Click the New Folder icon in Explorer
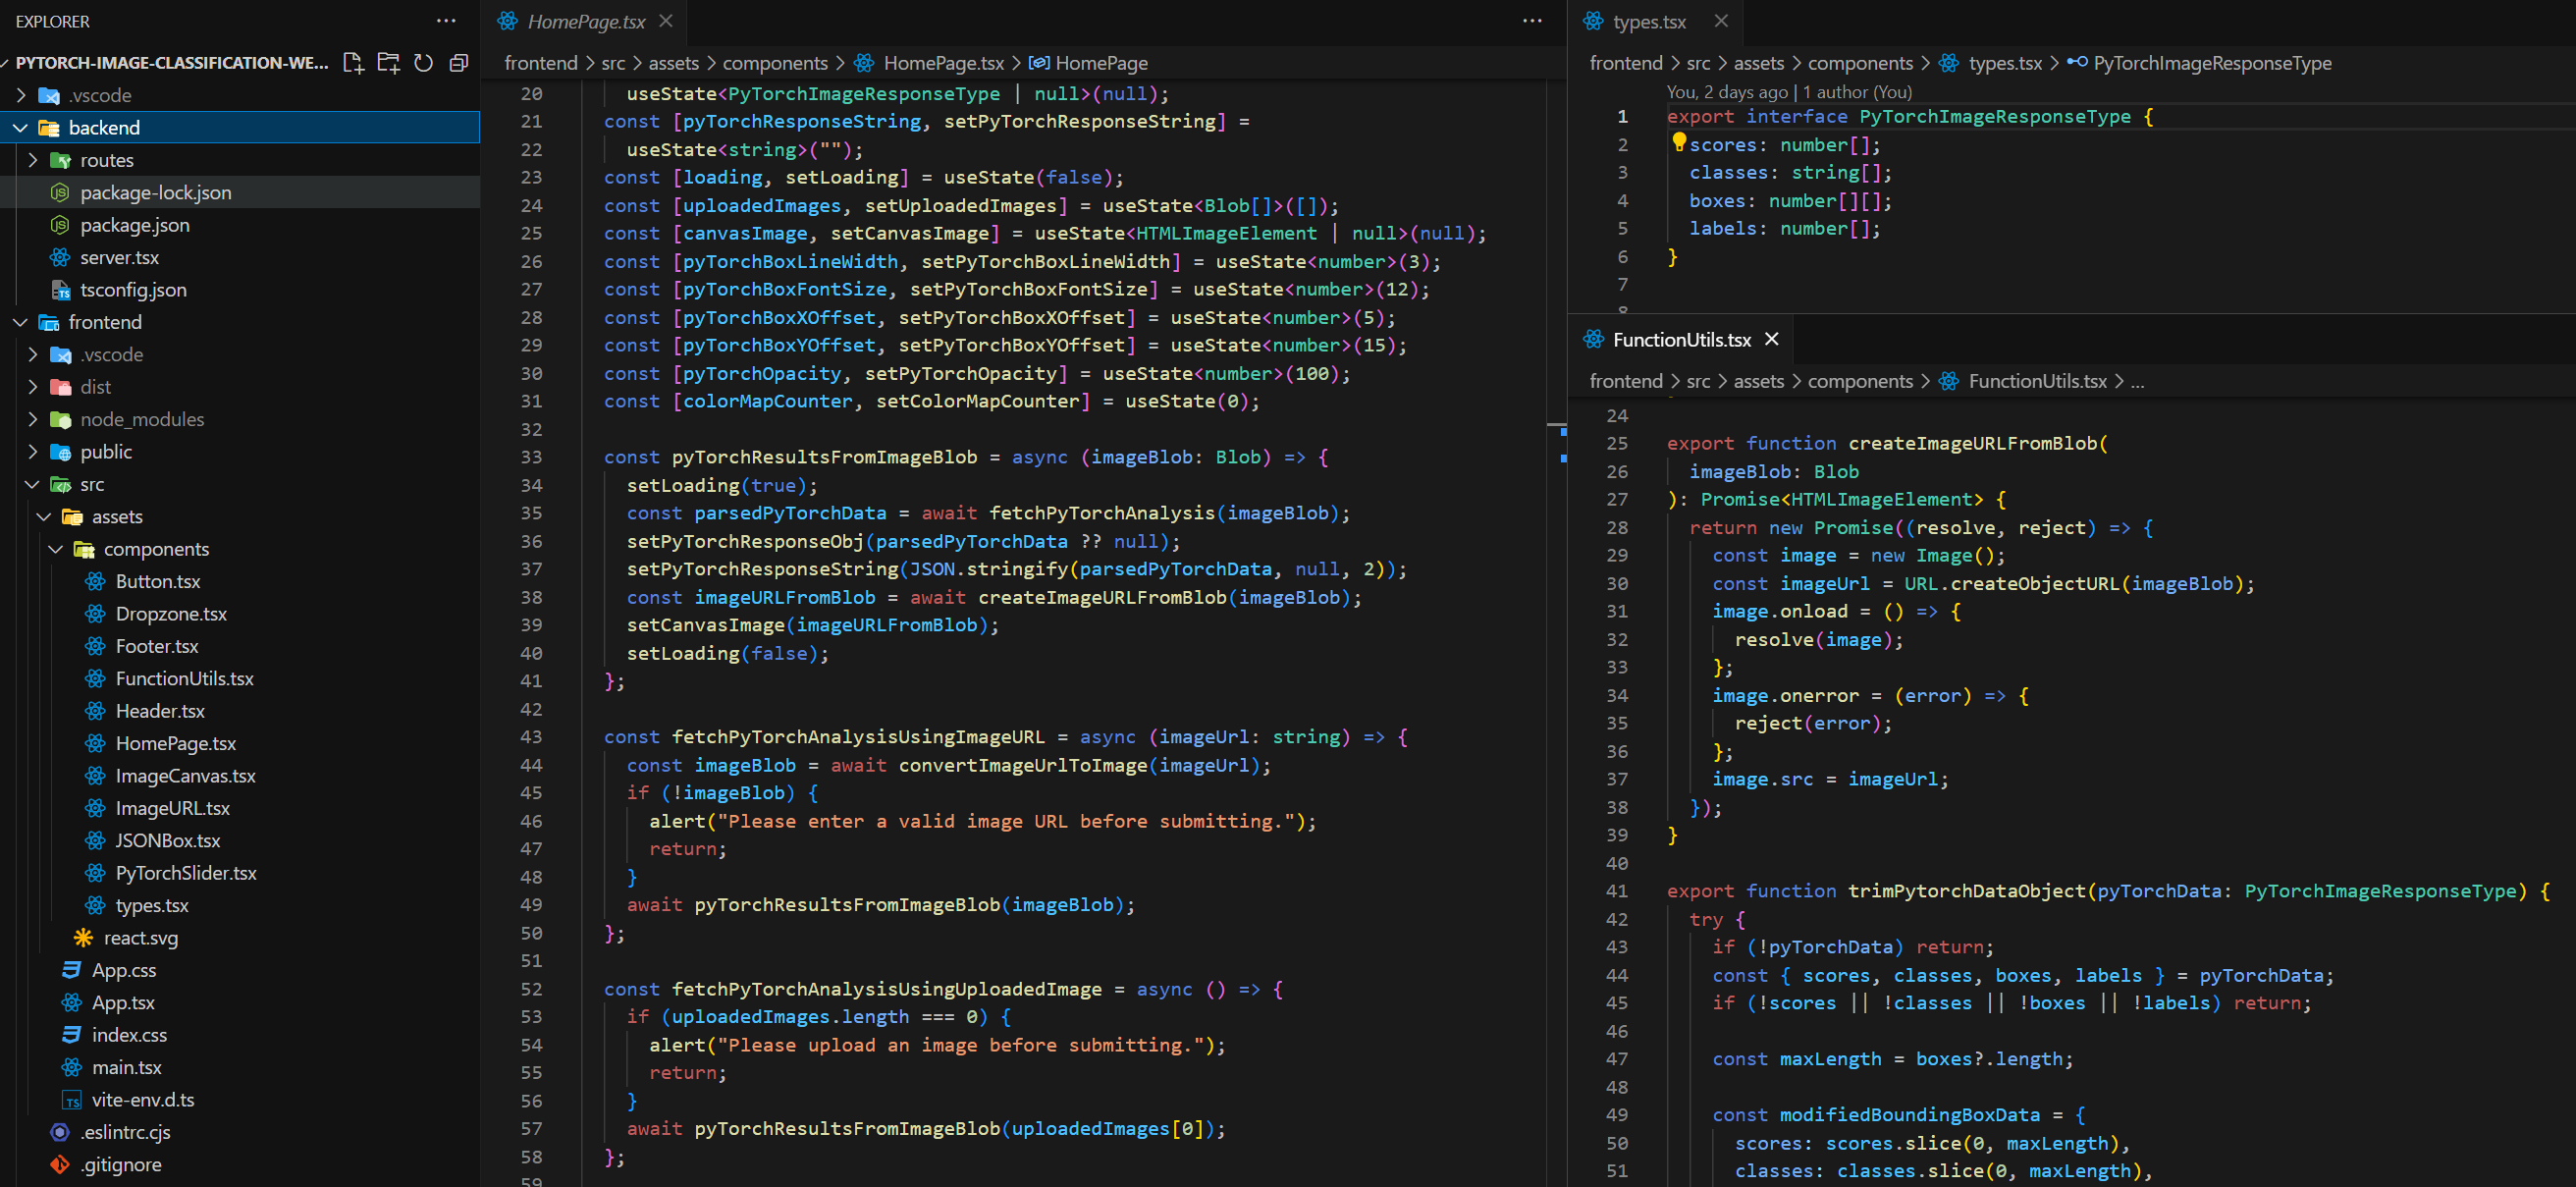The height and width of the screenshot is (1187, 2576). (388, 63)
